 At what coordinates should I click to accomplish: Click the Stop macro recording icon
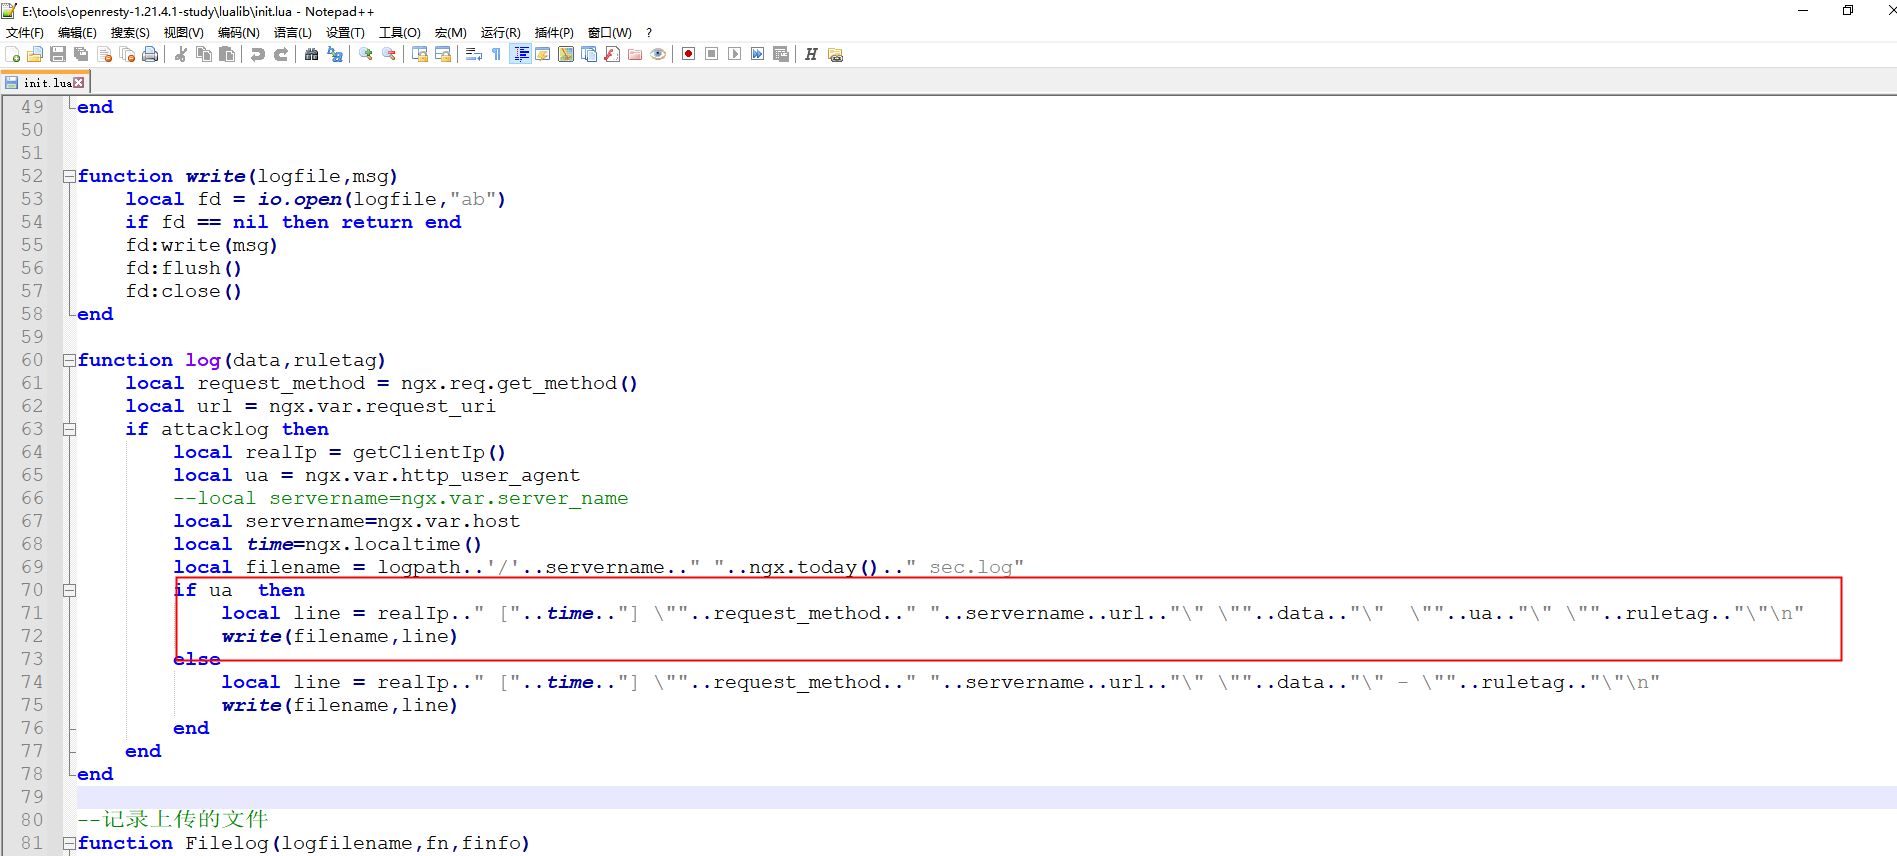(712, 54)
